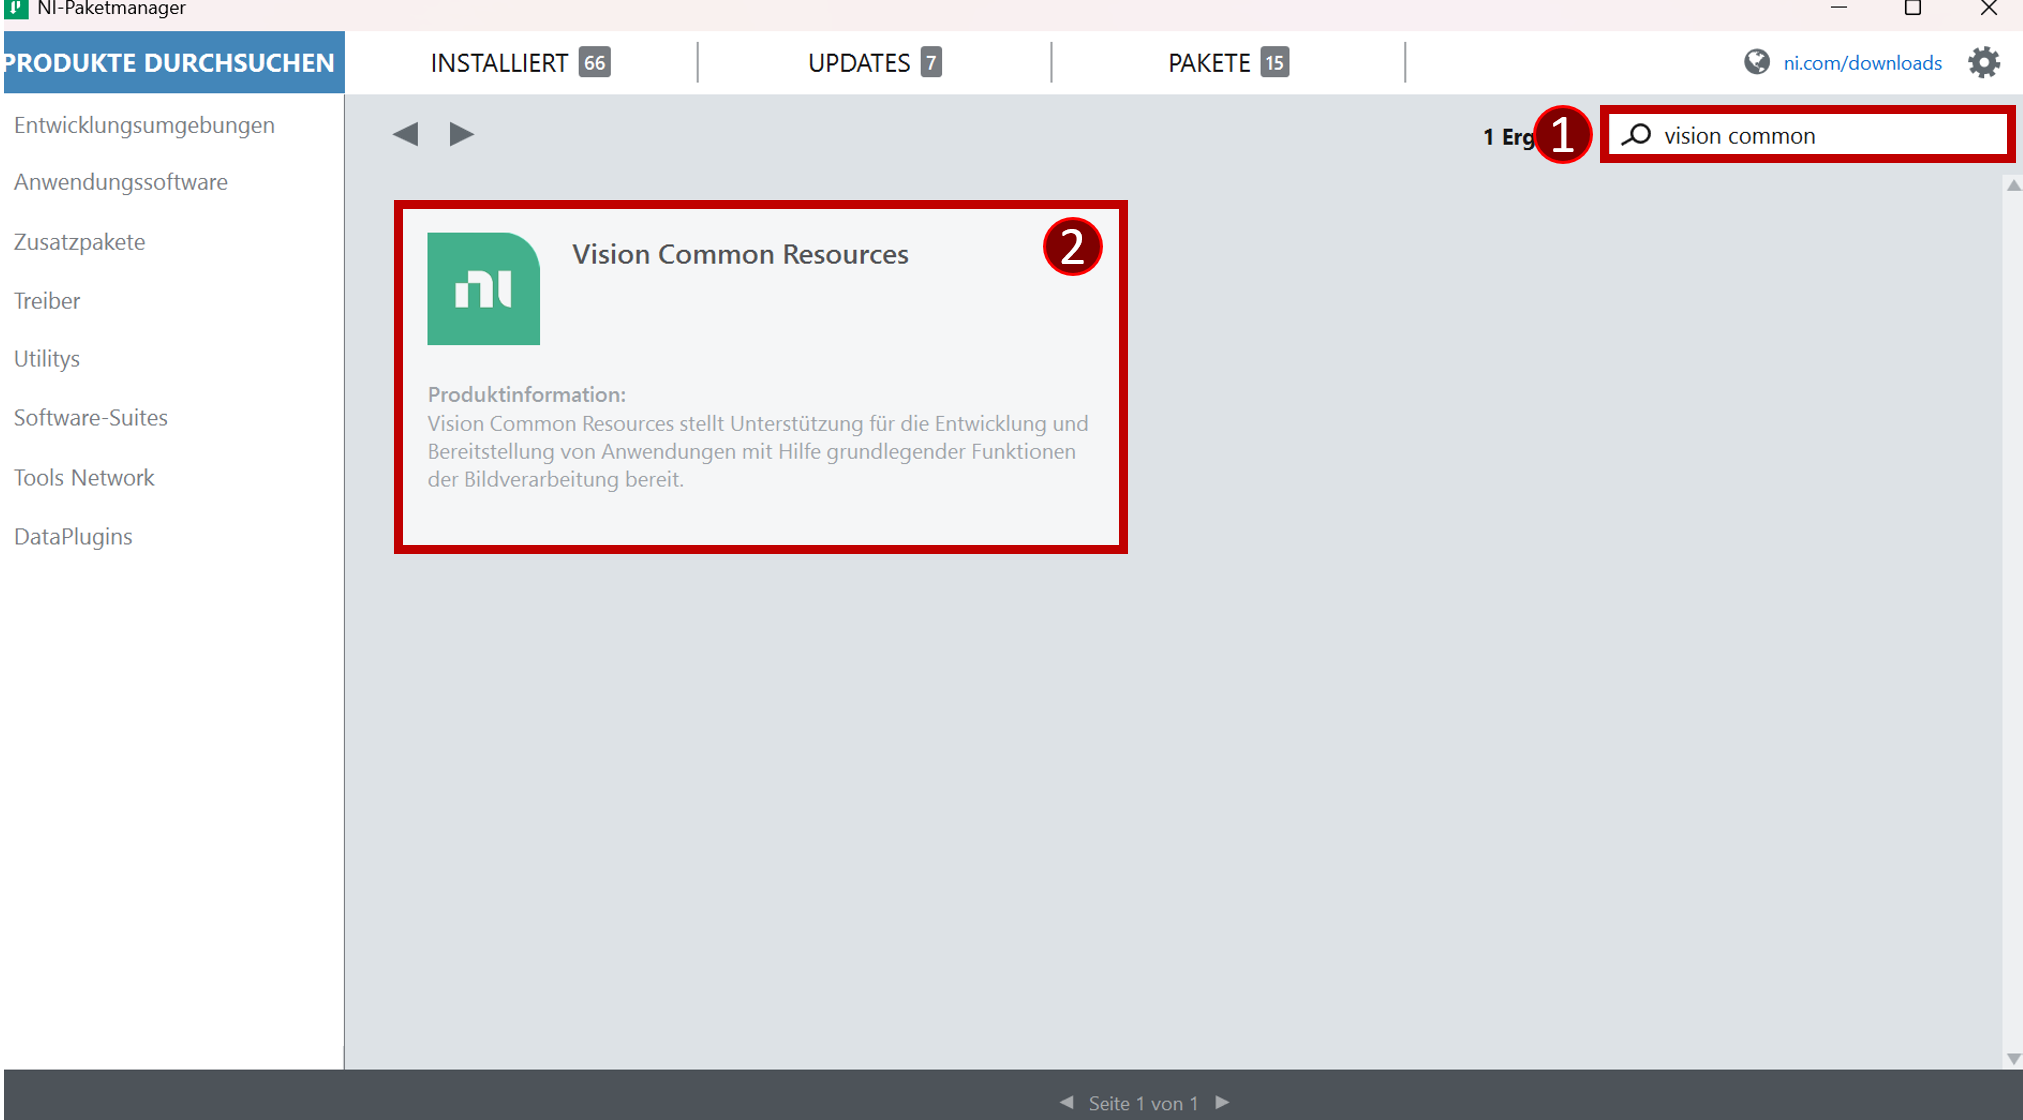Click inside the vision common search field
This screenshot has height=1120, width=2023.
tap(1820, 134)
